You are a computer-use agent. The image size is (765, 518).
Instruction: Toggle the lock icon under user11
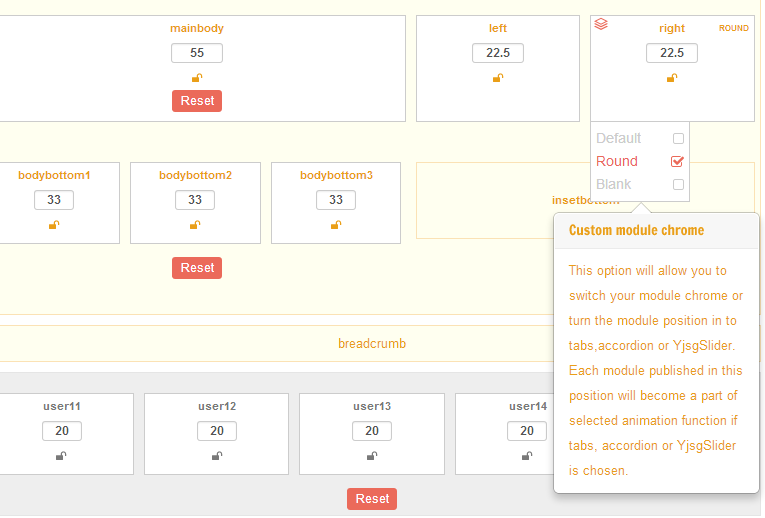[x=61, y=456]
